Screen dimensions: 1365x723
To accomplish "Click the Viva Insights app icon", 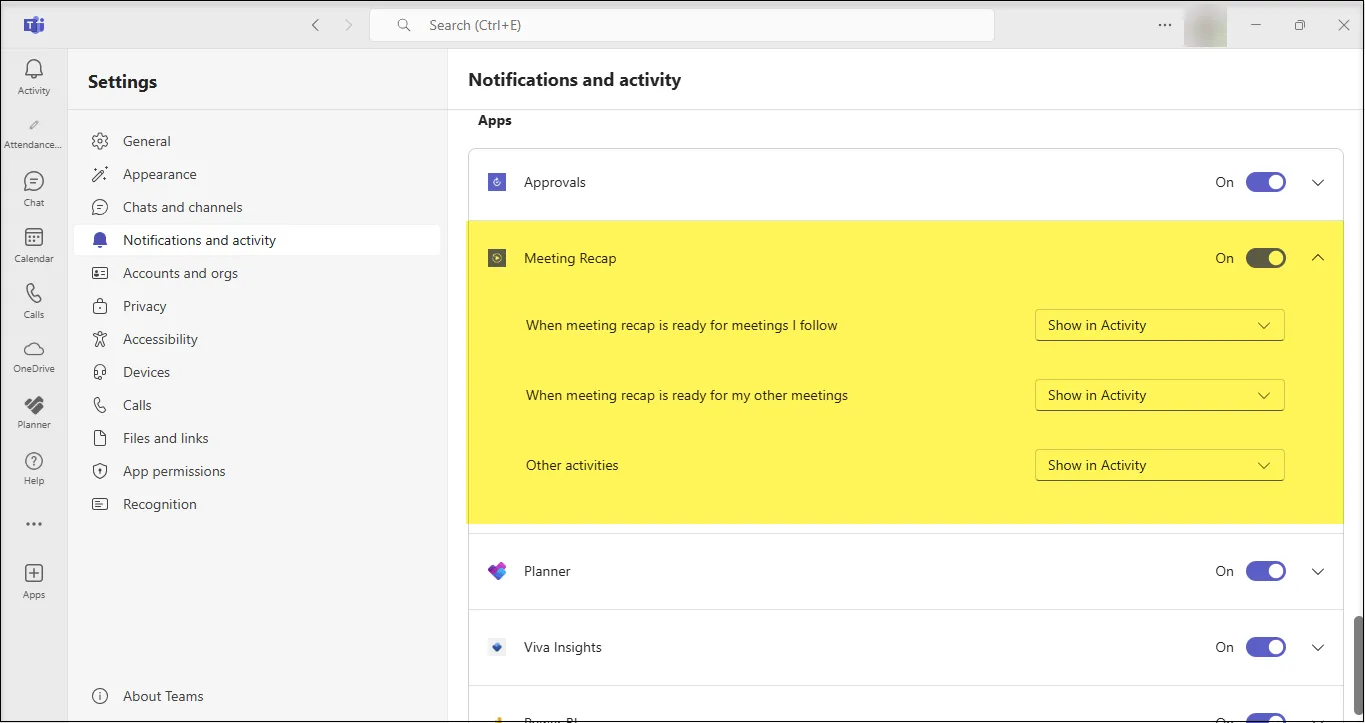I will [x=497, y=647].
